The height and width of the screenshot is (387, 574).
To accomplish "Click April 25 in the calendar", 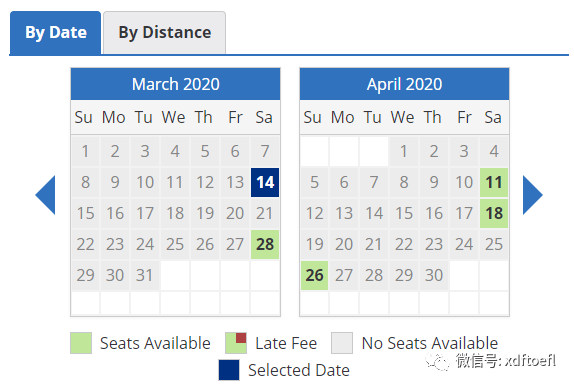I will tap(494, 244).
